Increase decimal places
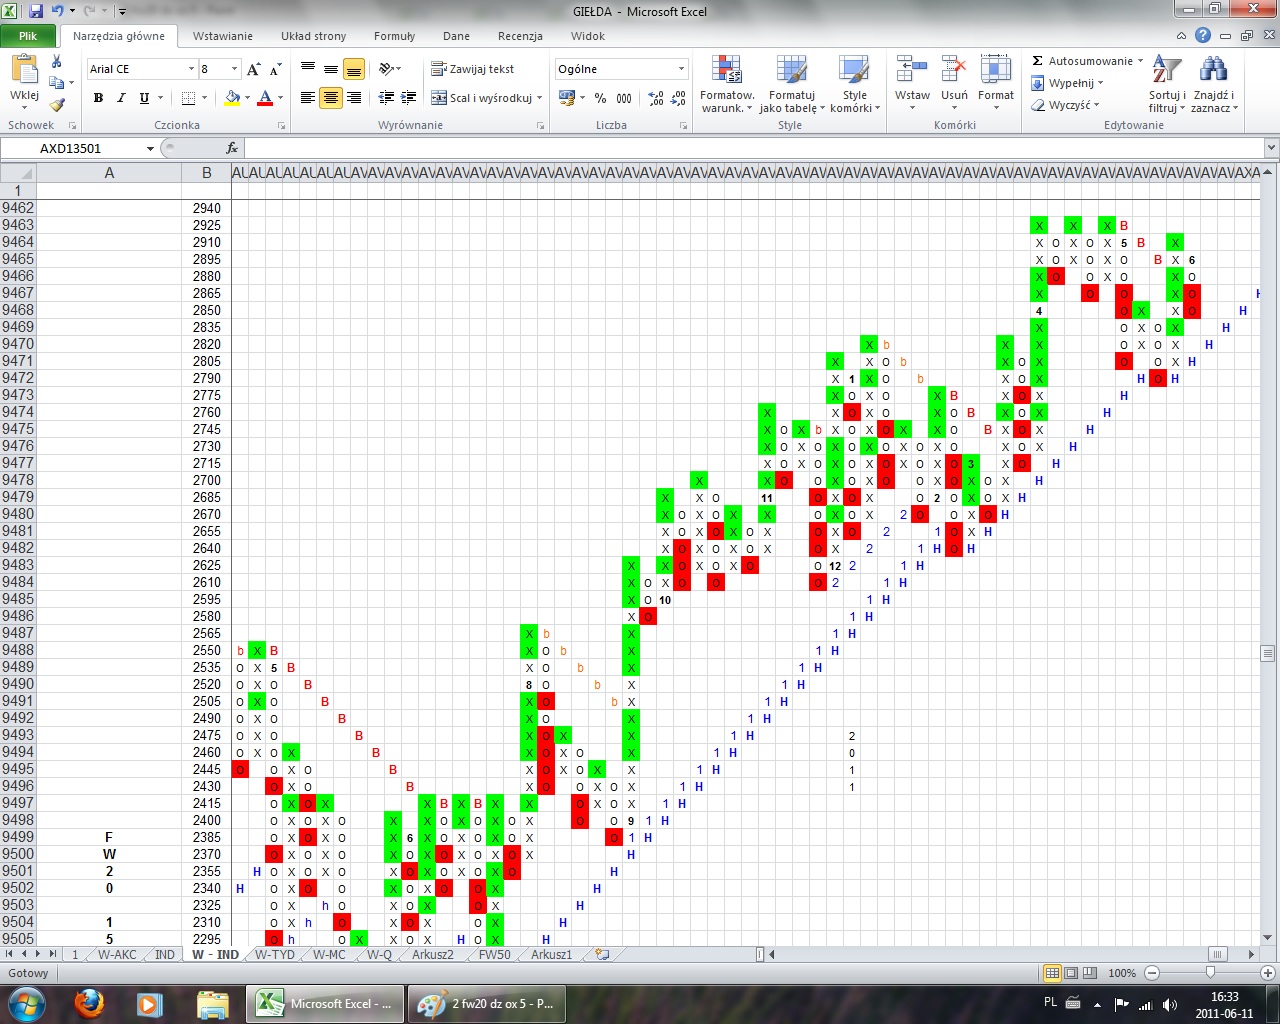Screen dimensions: 1280x1024 [x=656, y=98]
